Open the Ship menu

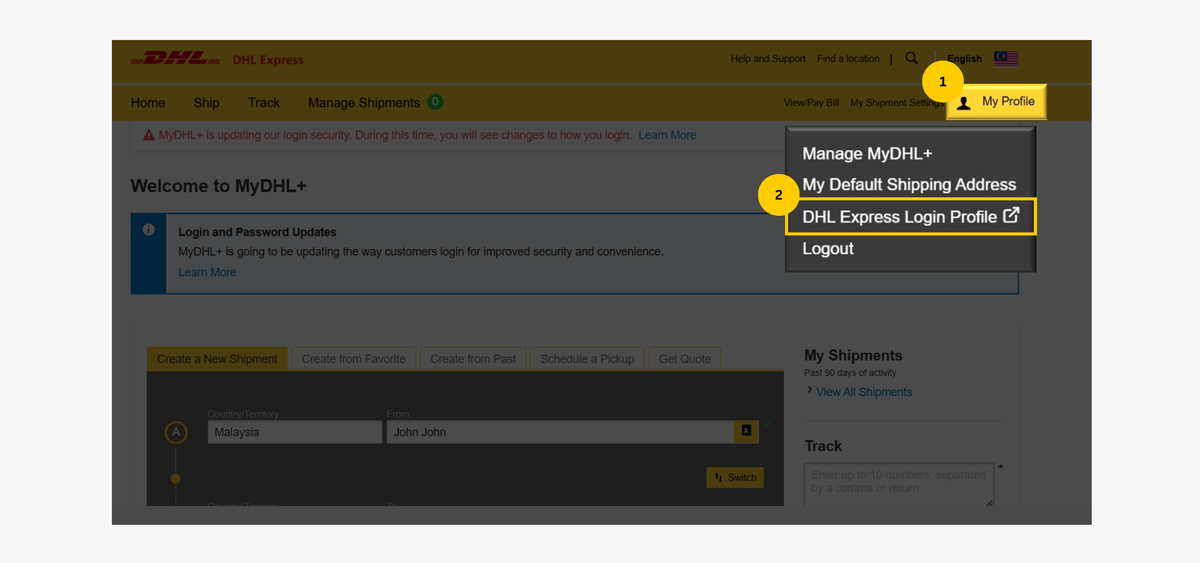click(x=207, y=102)
